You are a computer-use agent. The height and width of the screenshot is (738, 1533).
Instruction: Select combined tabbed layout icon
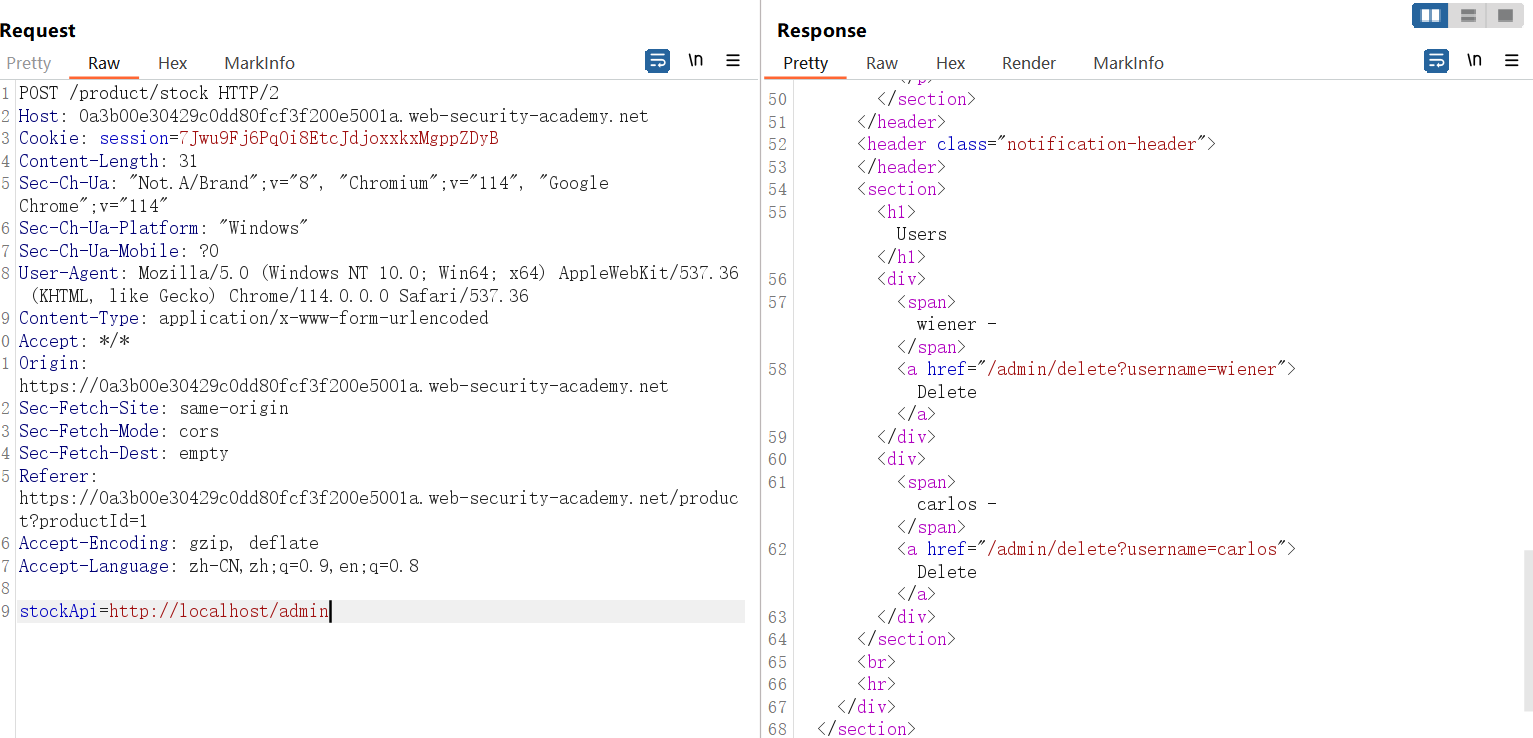pyautogui.click(x=1505, y=15)
